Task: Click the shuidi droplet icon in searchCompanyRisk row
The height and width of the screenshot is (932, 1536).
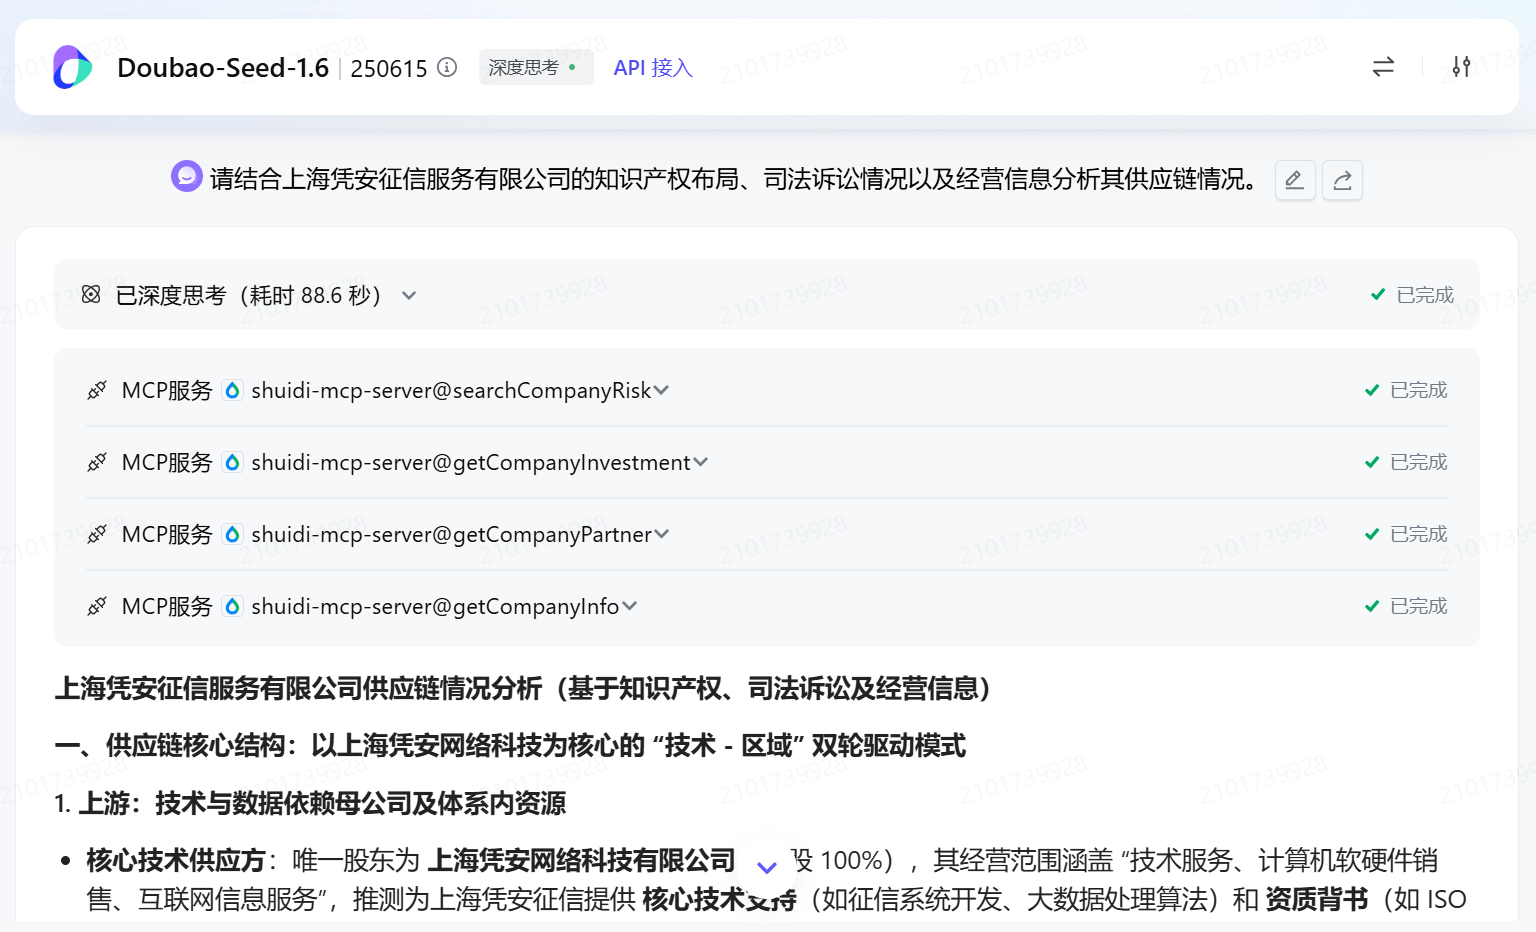Action: coord(232,390)
